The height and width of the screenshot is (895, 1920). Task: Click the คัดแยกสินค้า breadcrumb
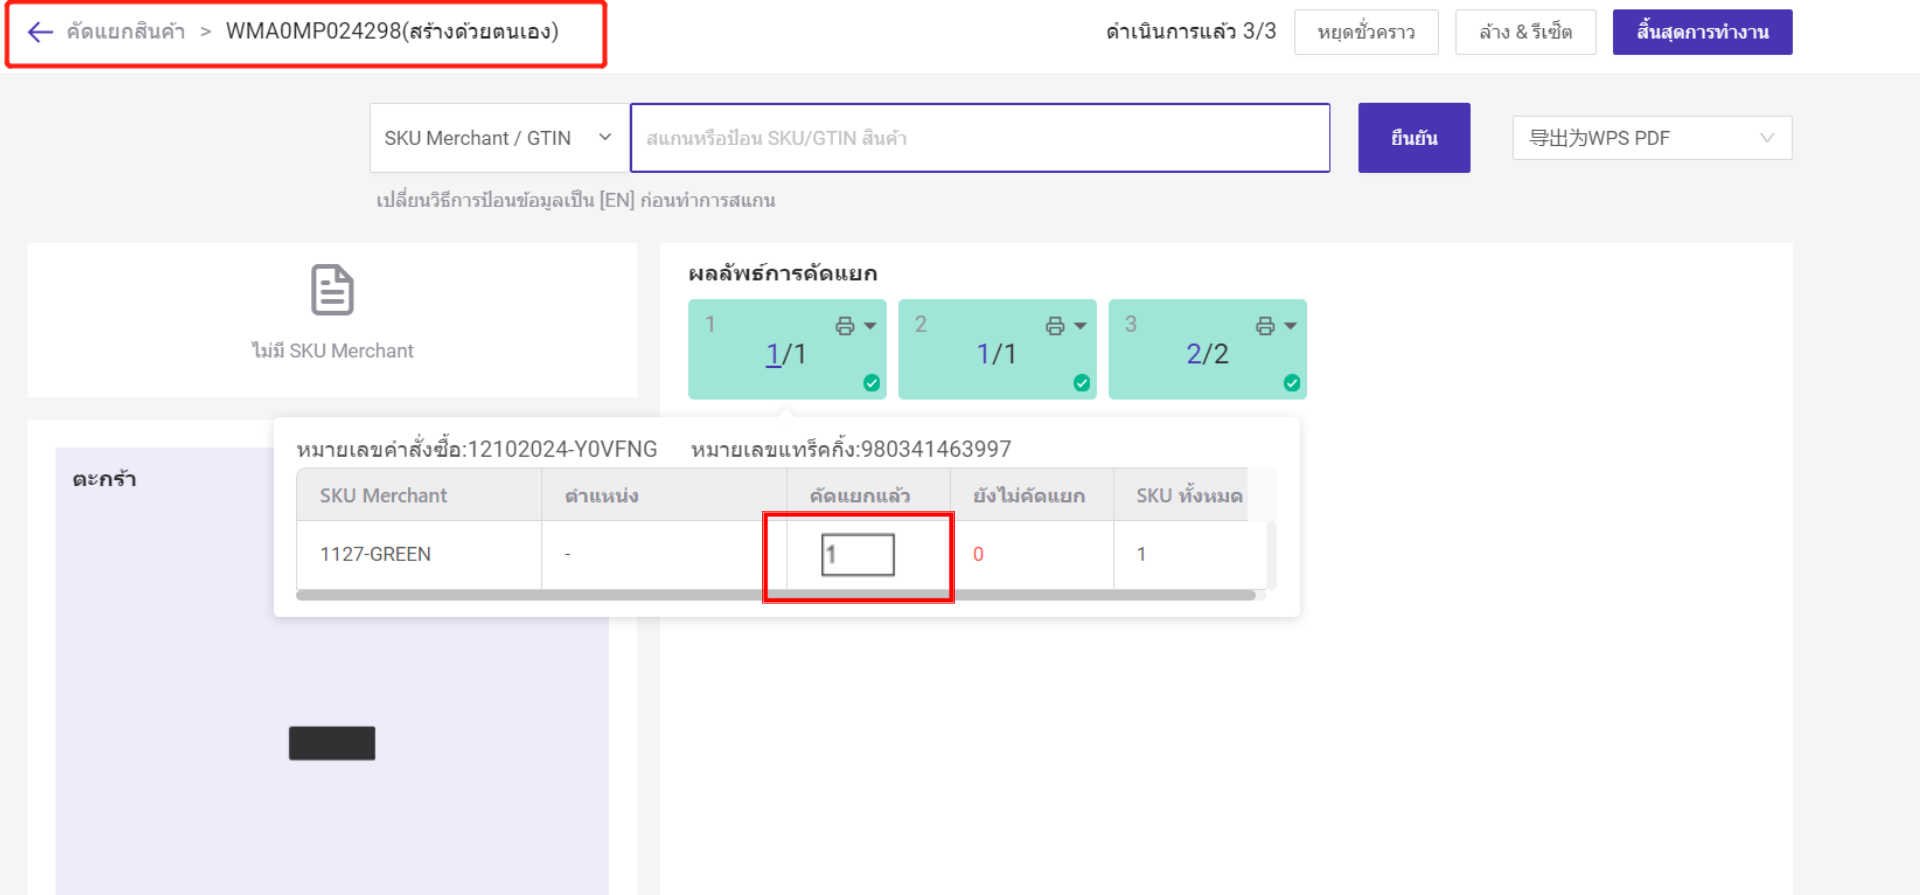[126, 32]
